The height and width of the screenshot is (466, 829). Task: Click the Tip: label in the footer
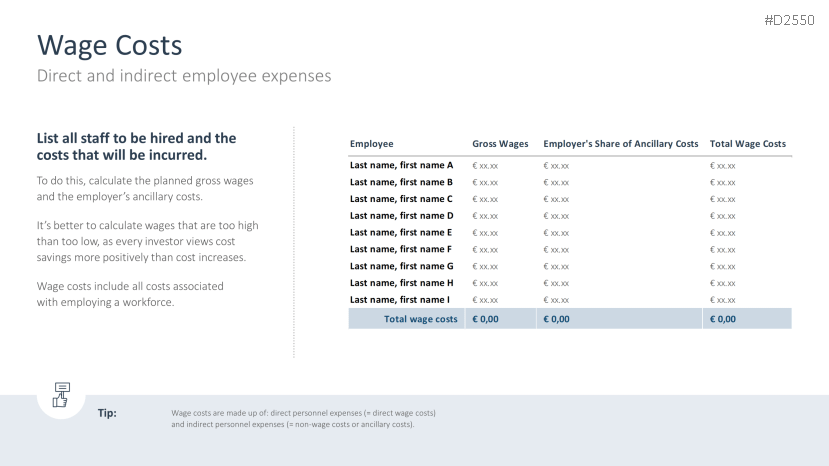(107, 412)
